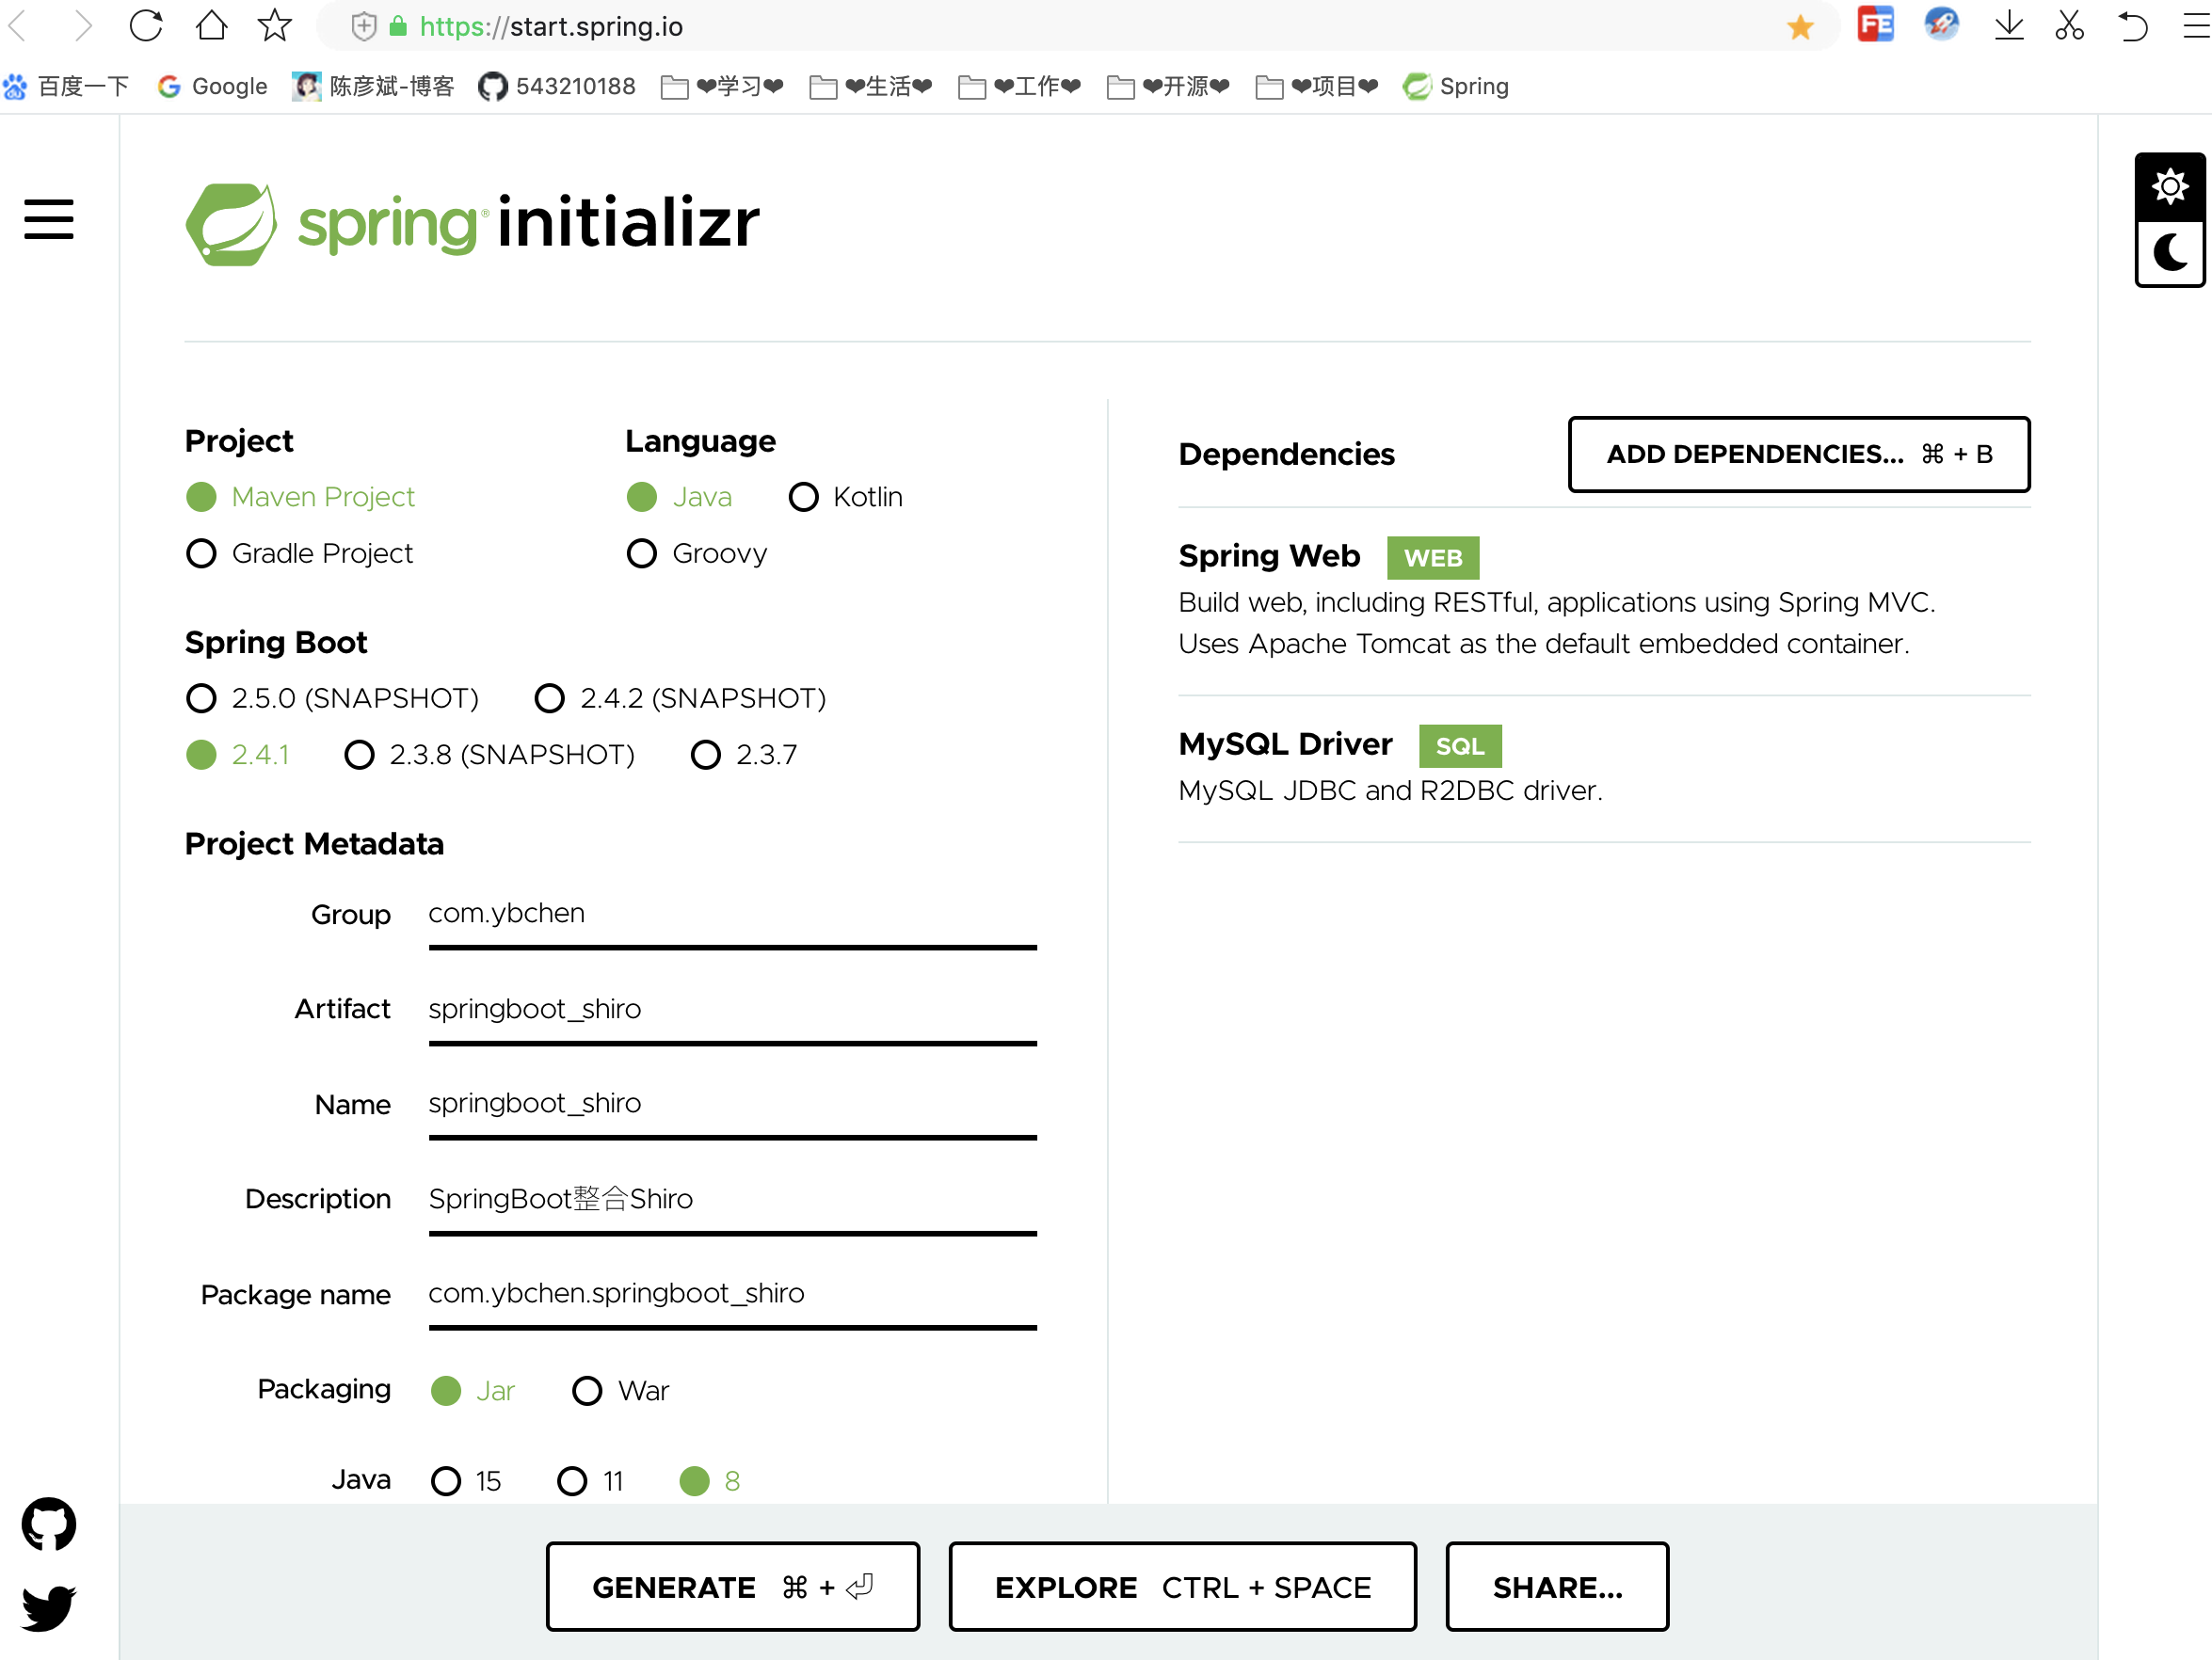Image resolution: width=2212 pixels, height=1660 pixels.
Task: Select Groovy language option
Action: (697, 553)
